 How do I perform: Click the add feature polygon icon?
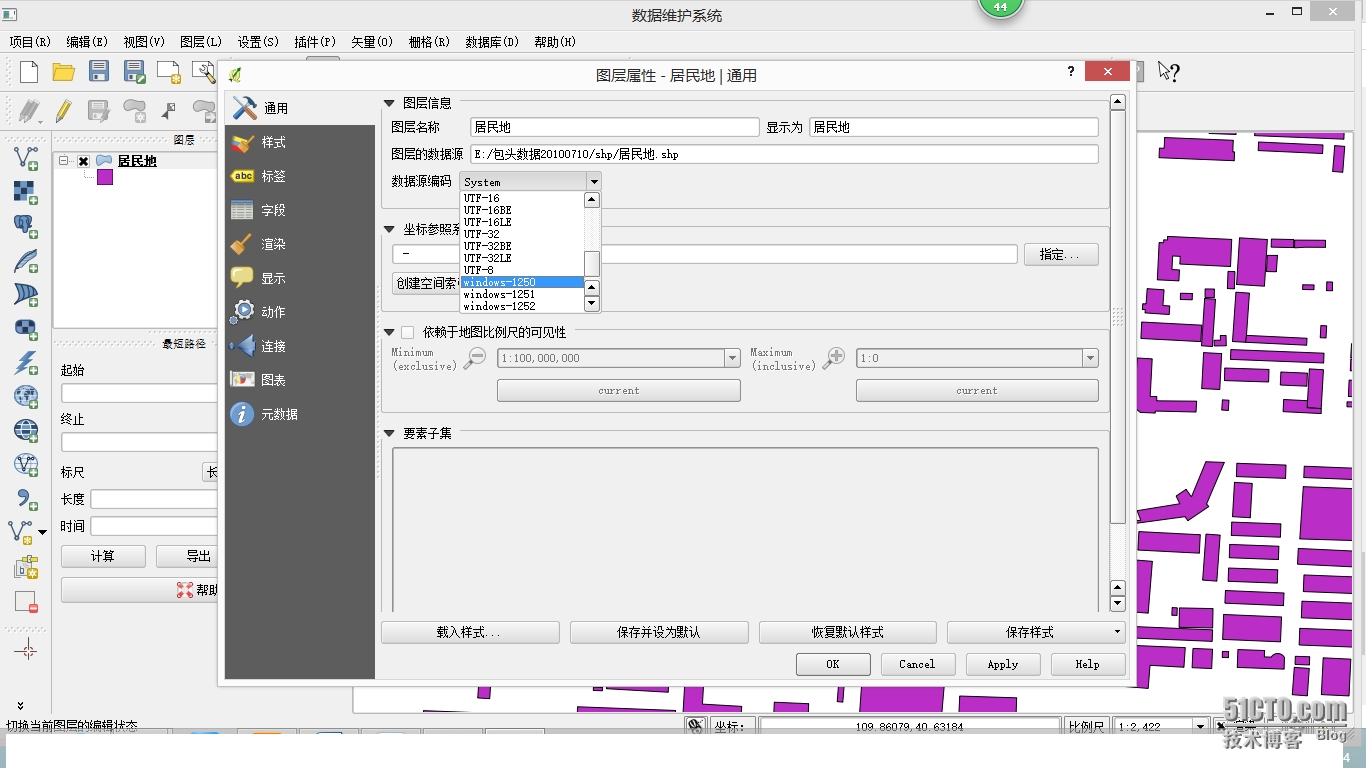tap(134, 110)
